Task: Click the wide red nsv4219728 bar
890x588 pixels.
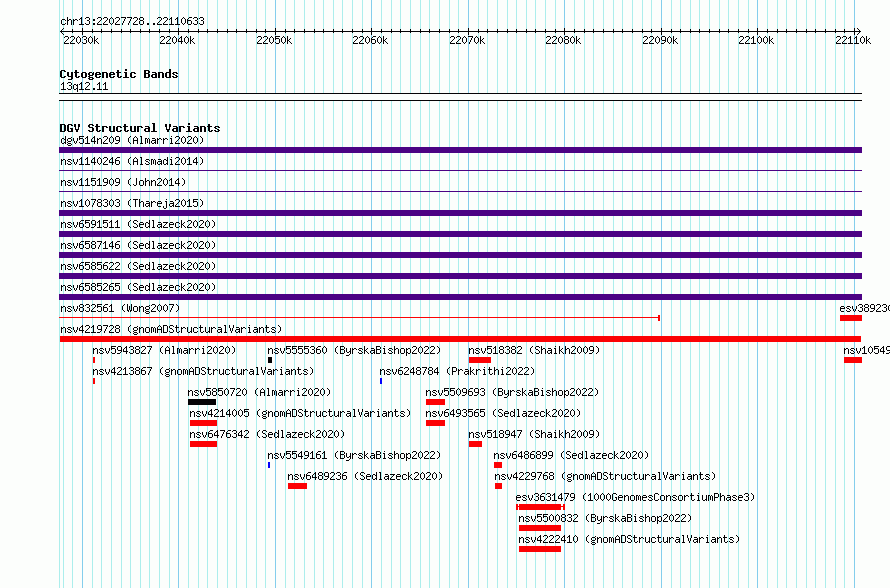Action: click(460, 339)
